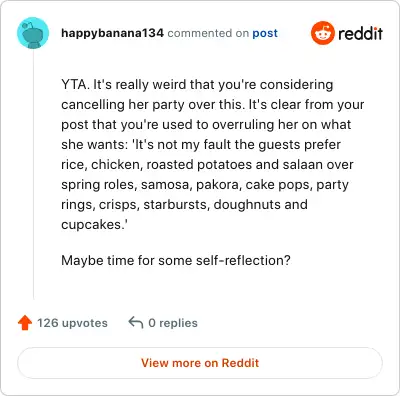This screenshot has width=400, height=396.
Task: Open the happybanana134 username profile
Action: click(112, 33)
